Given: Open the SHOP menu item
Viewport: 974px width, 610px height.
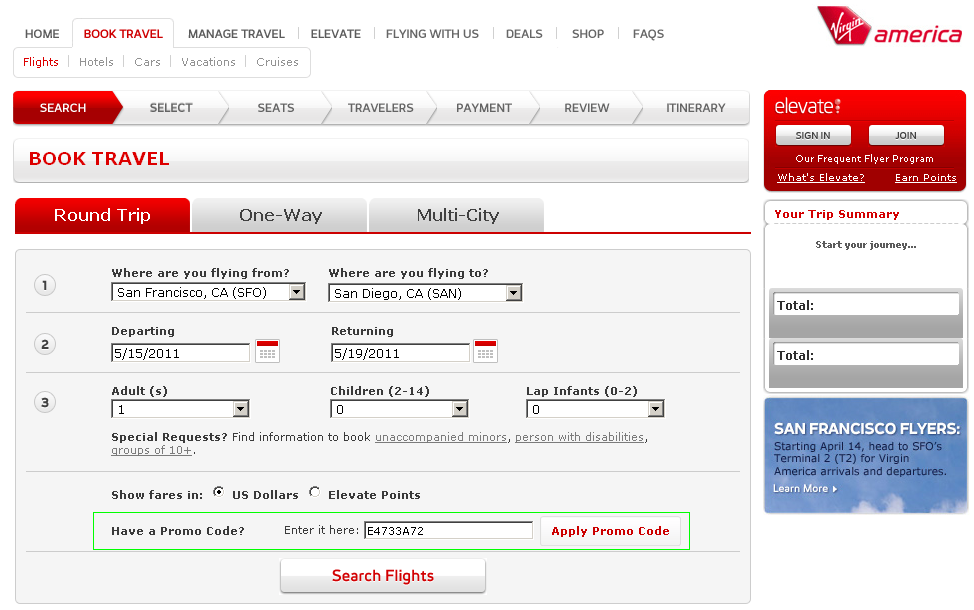Looking at the screenshot, I should (588, 34).
